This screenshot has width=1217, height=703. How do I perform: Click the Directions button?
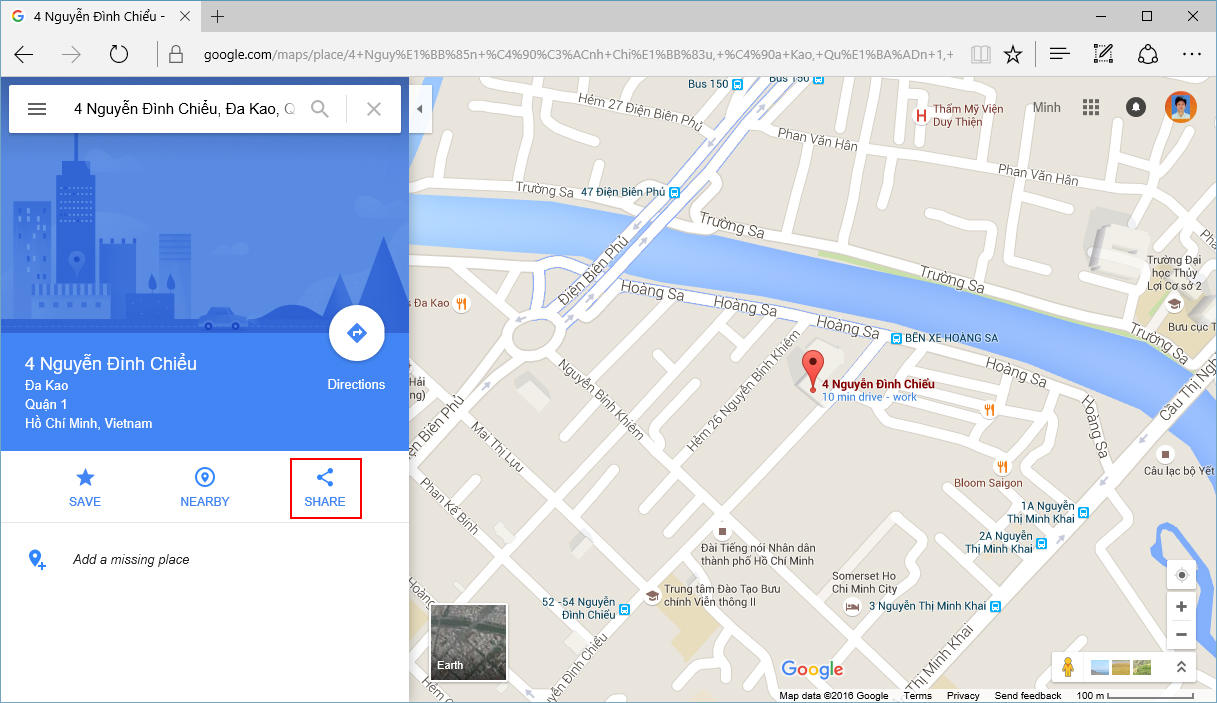click(x=356, y=334)
